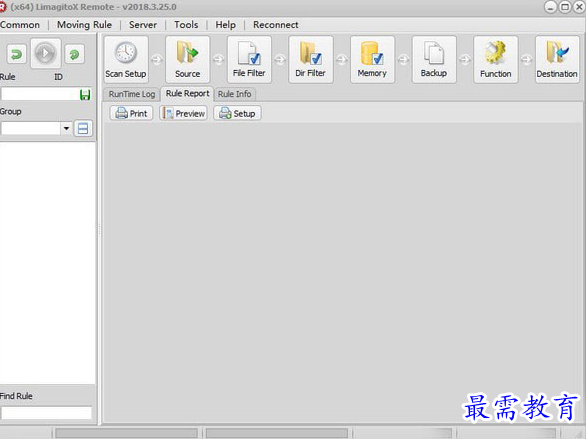Click the green undo arrow icon

click(x=16, y=54)
